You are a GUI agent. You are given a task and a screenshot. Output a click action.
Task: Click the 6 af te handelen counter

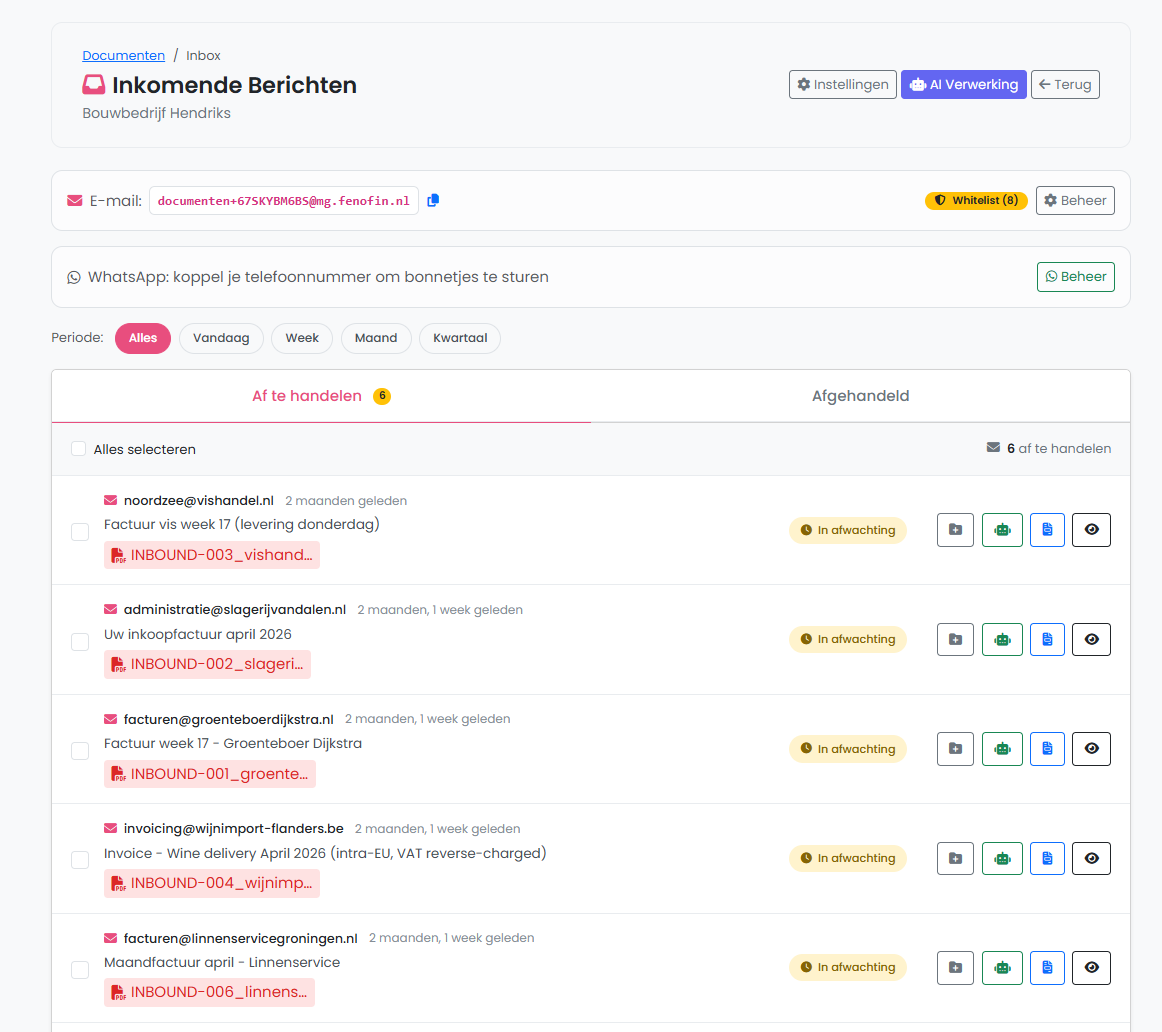tap(1049, 448)
